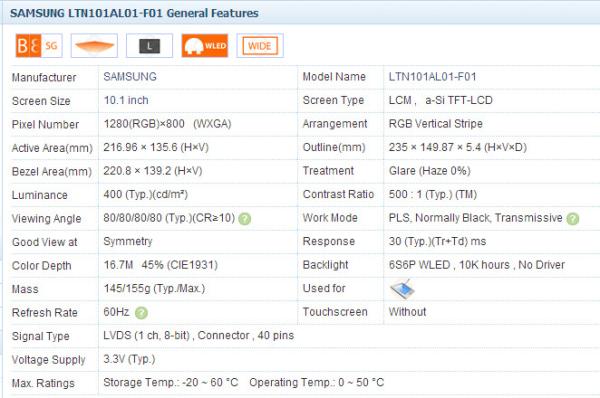600x398 pixels.
Task: Open the Refresh Rate help question mark
Action: click(x=141, y=313)
